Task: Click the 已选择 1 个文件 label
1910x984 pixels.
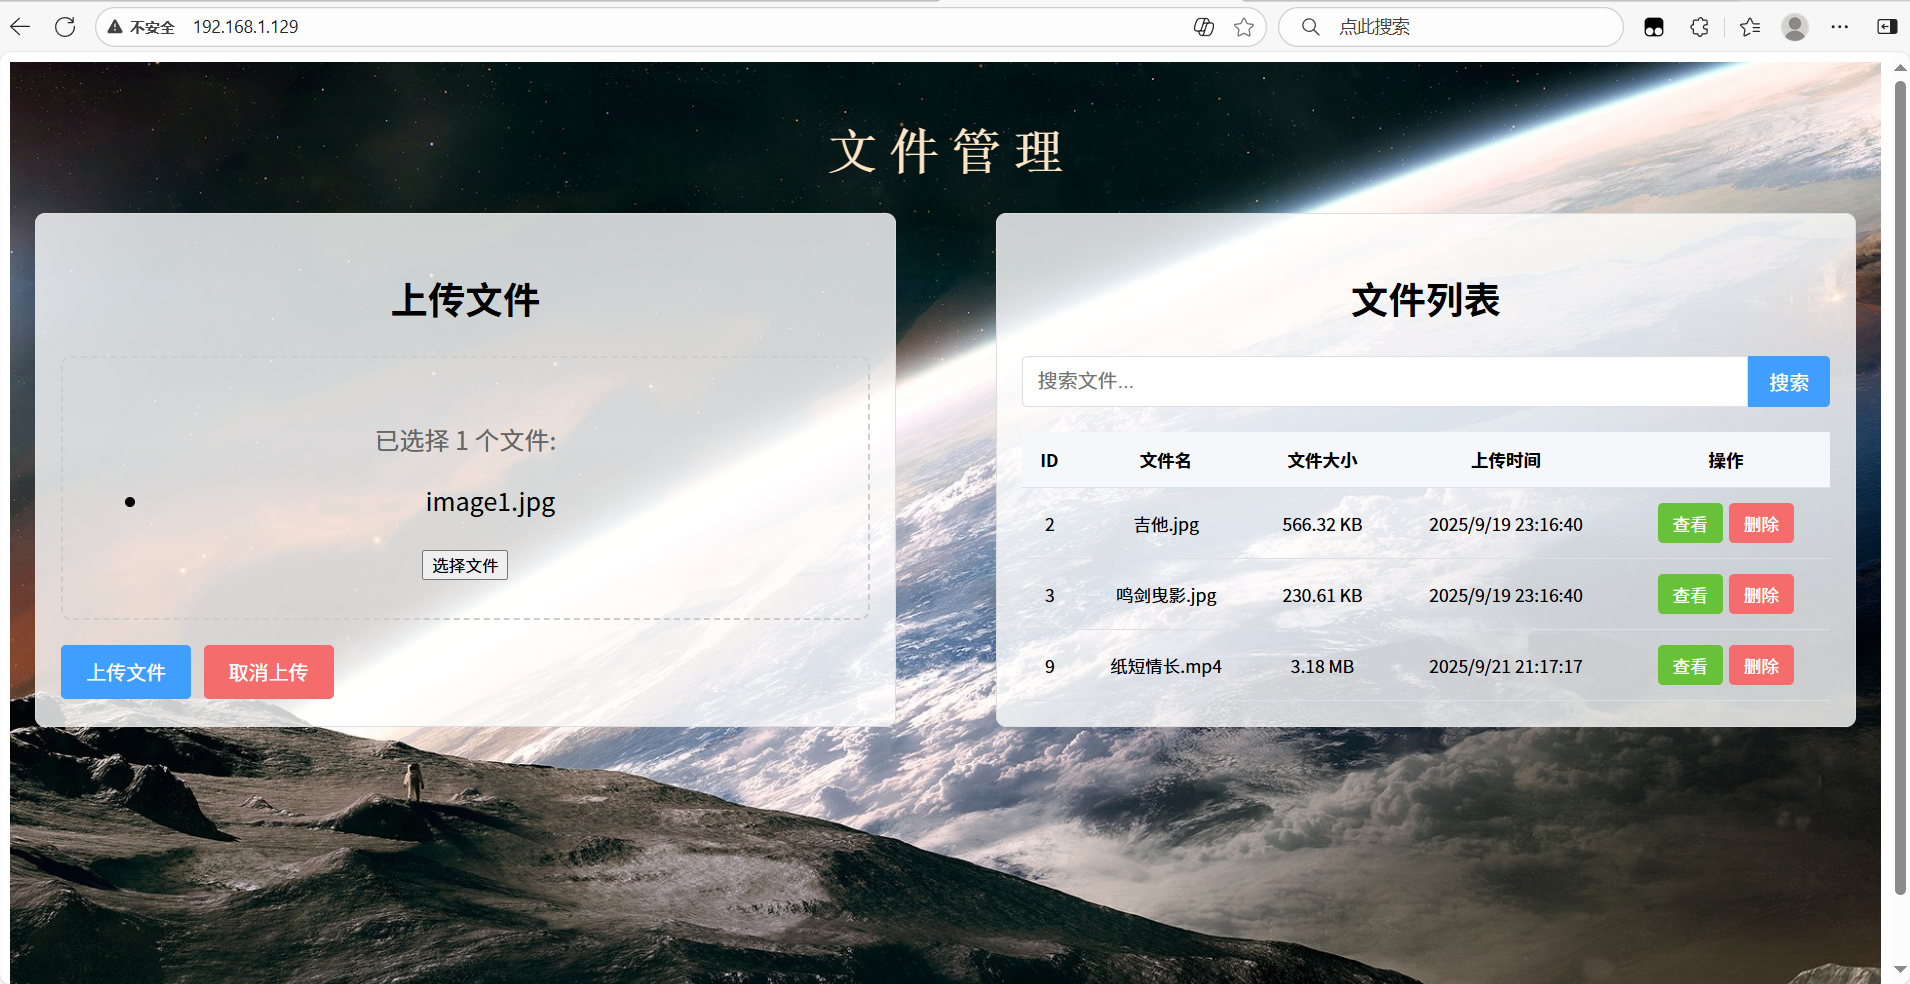Action: point(466,440)
